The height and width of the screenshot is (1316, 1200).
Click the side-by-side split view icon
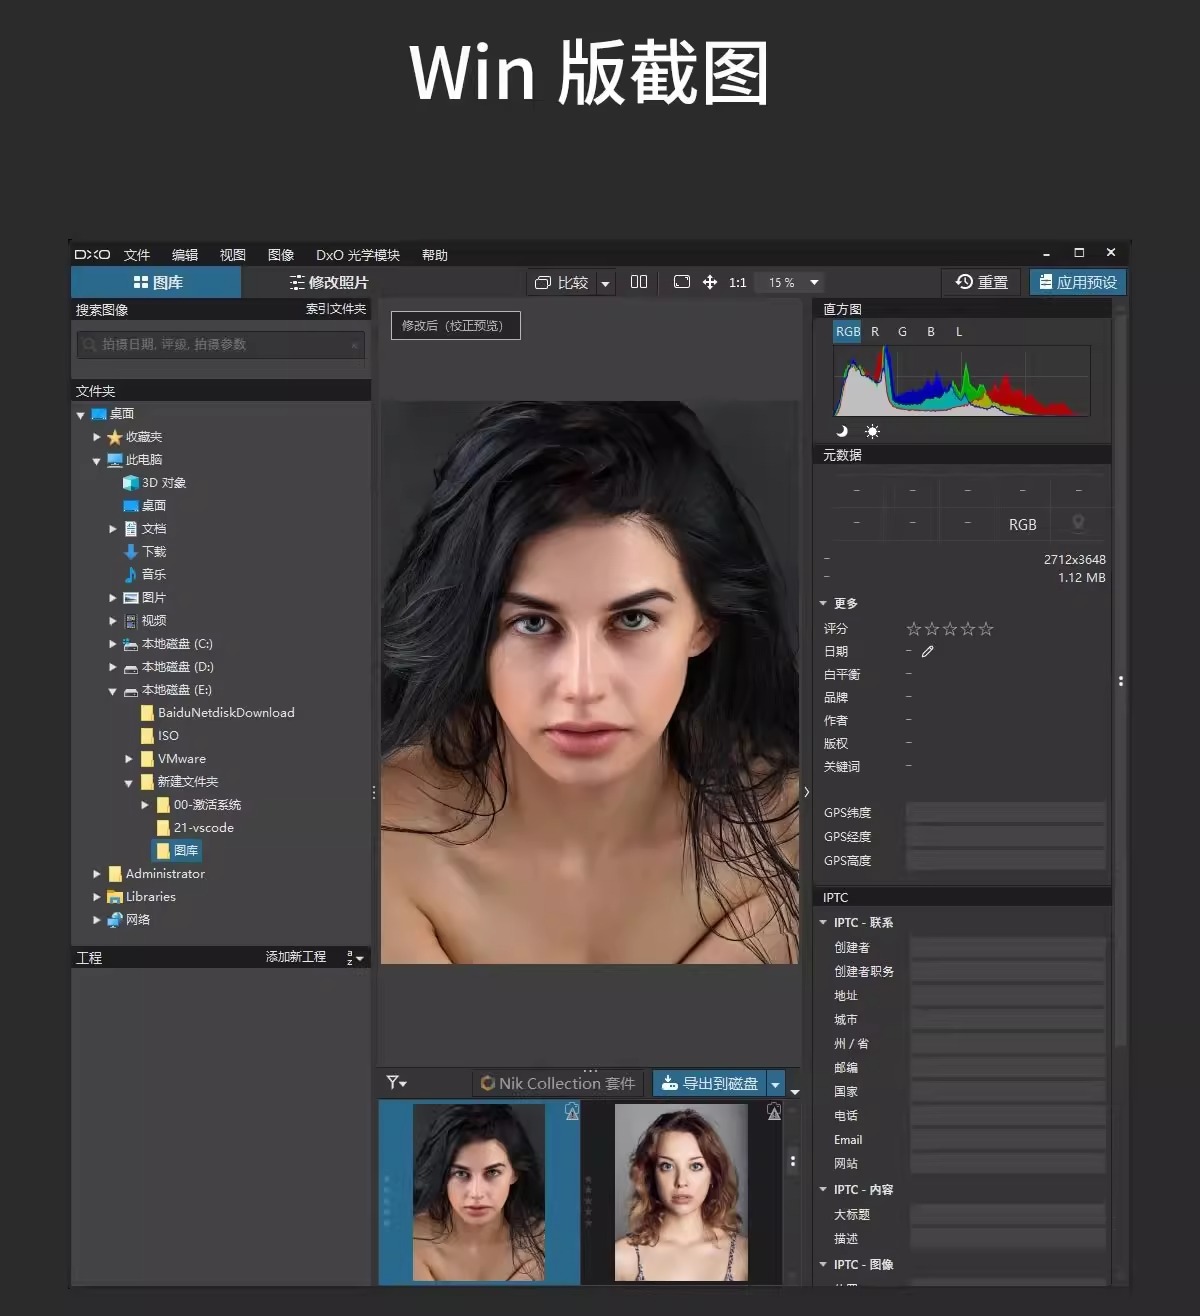click(x=639, y=282)
